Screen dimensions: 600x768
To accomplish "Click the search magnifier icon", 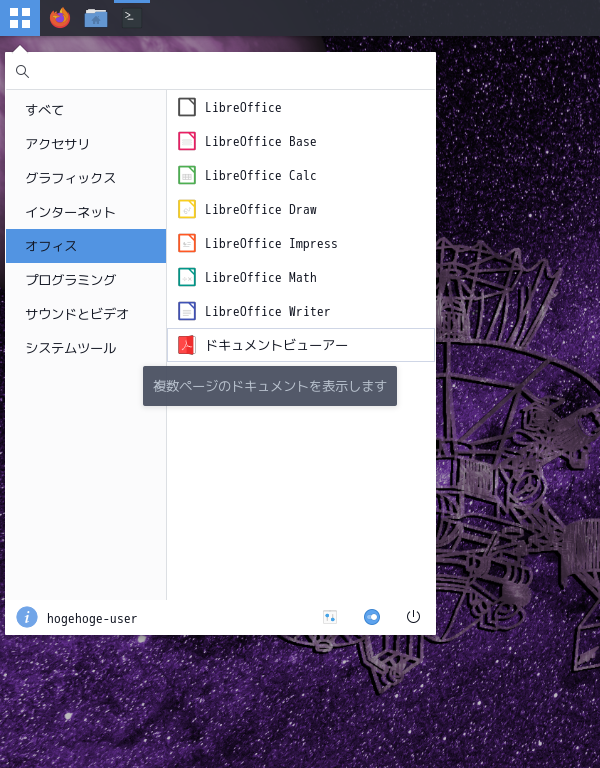I will 23,72.
